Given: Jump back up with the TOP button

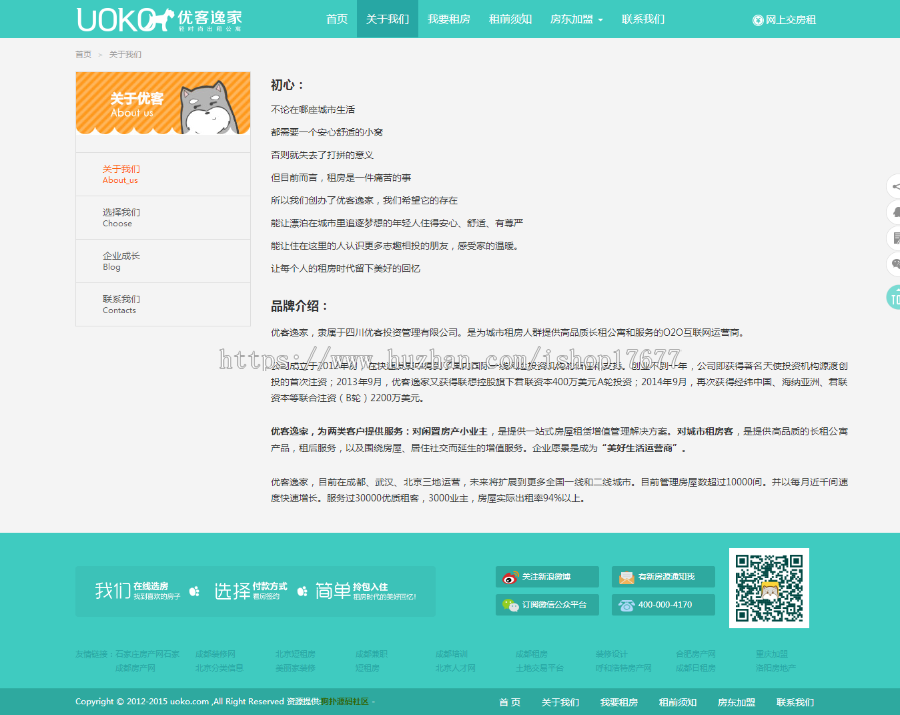Looking at the screenshot, I should [894, 297].
